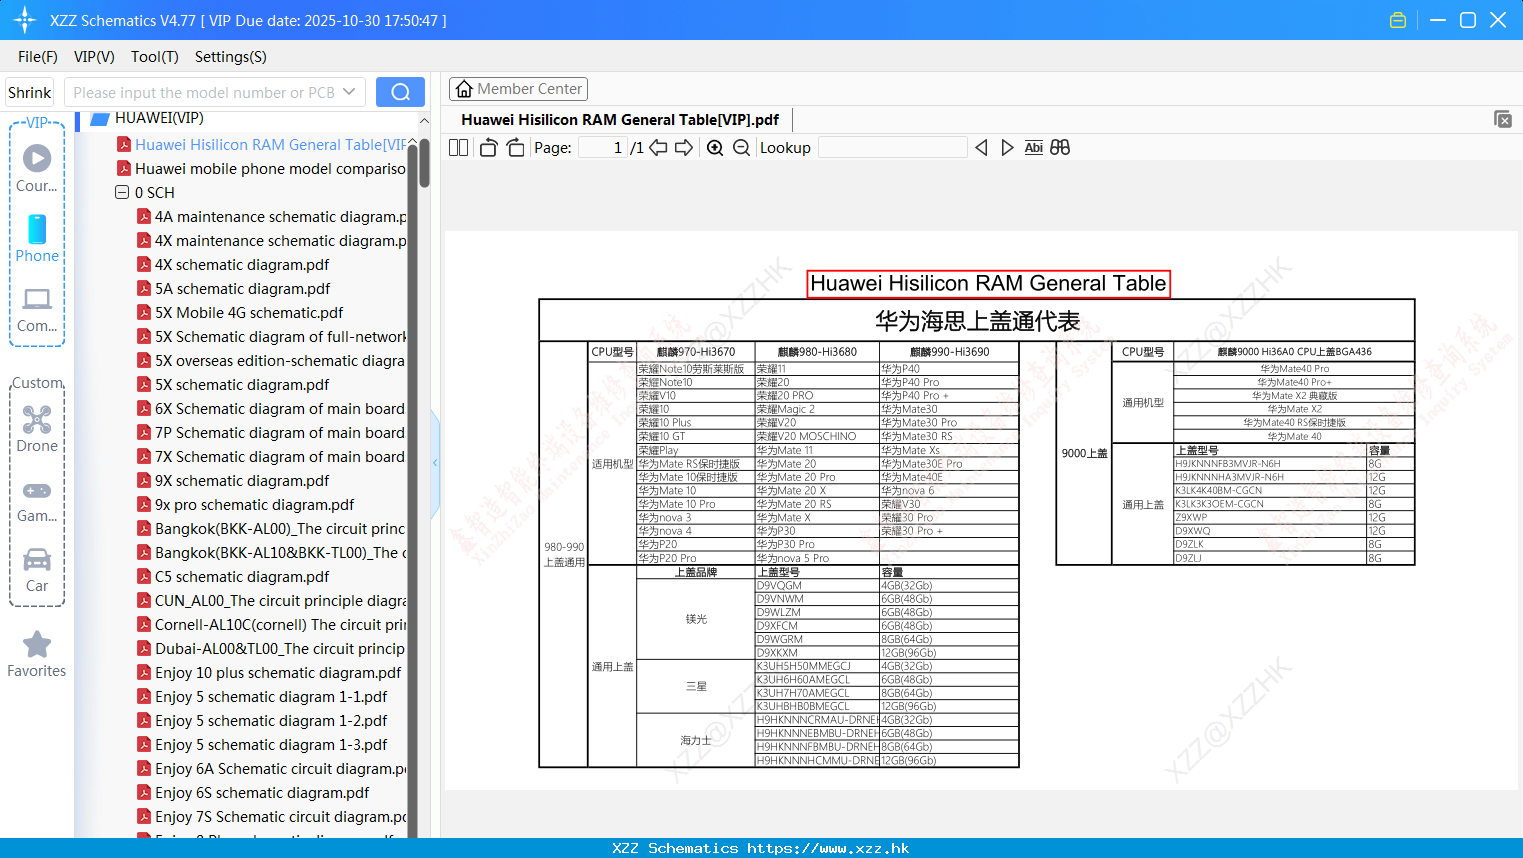1523x858 pixels.
Task: Open 5X overseas edition-schematic diagram file
Action: pos(272,361)
